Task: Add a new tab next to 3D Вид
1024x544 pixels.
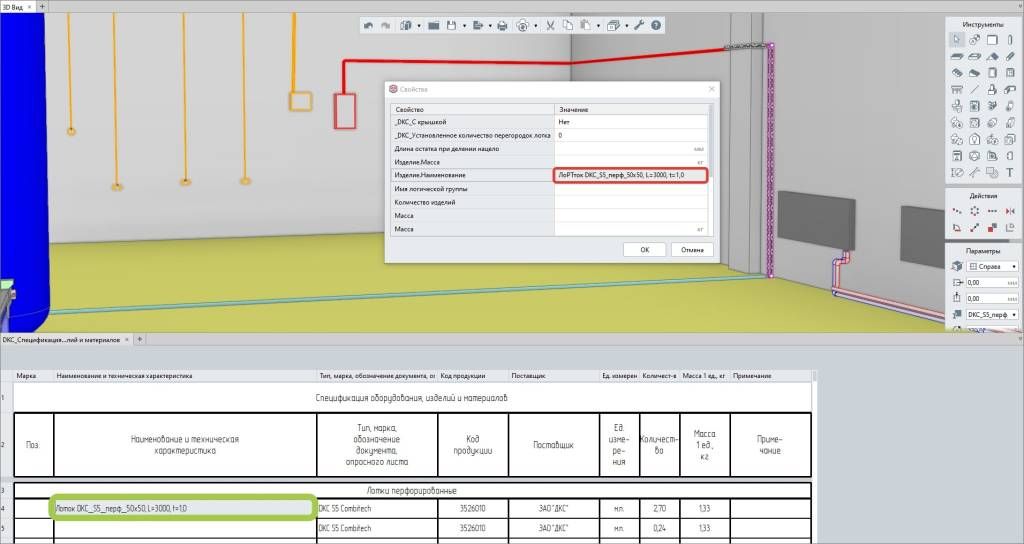Action: click(x=42, y=7)
